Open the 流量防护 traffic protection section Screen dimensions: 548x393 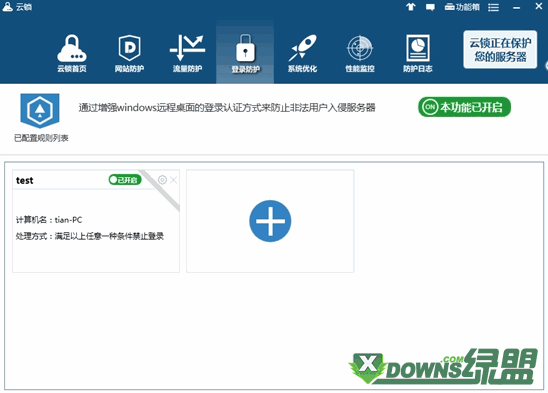[187, 53]
